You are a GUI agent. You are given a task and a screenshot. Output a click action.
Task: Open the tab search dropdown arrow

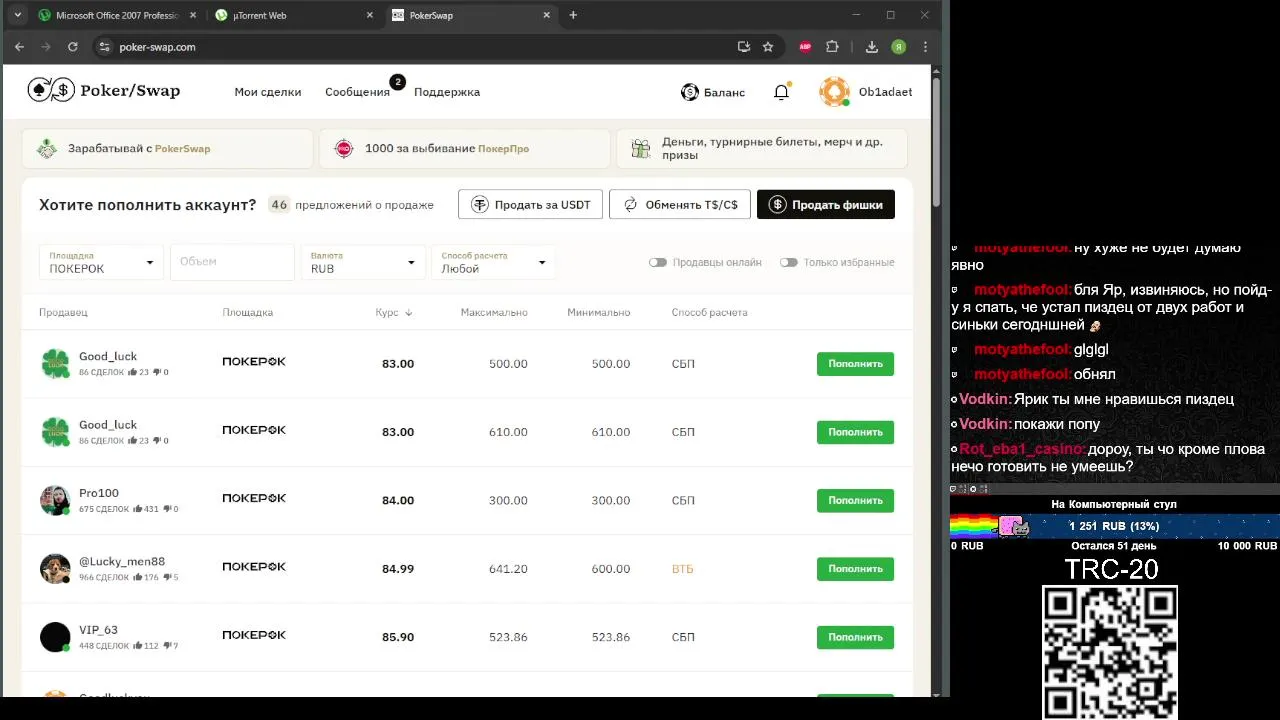17,15
